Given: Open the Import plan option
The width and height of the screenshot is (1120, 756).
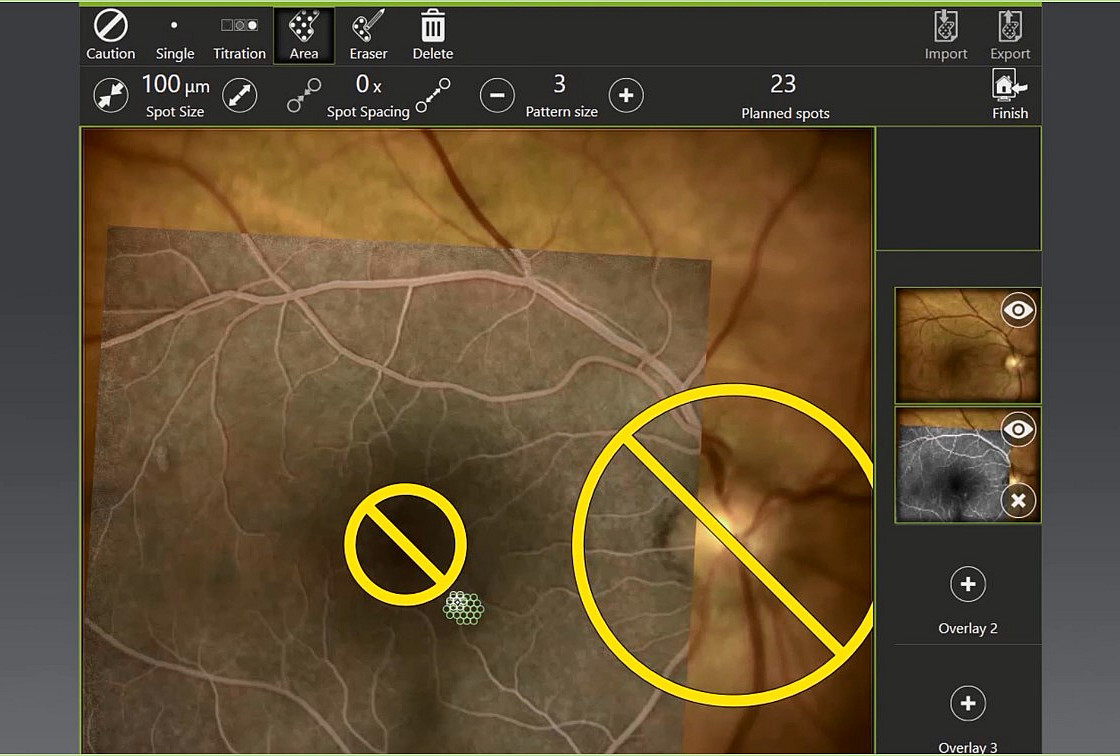Looking at the screenshot, I should (x=946, y=36).
